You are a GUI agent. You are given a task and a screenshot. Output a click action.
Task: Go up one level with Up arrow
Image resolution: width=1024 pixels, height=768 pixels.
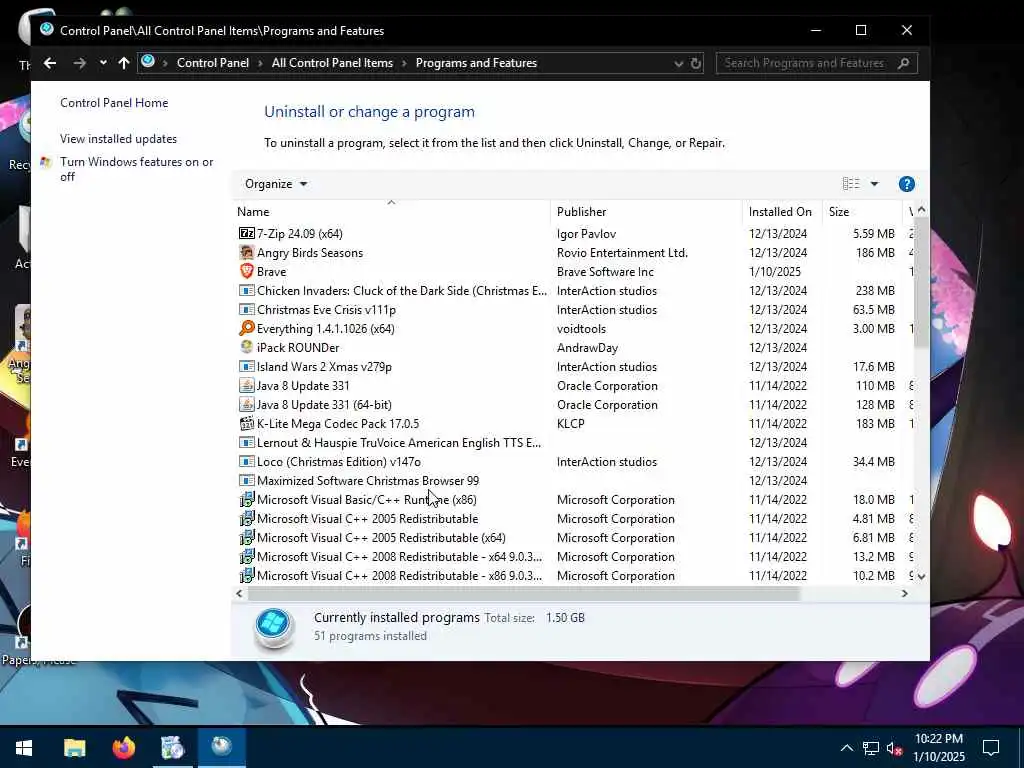click(124, 63)
